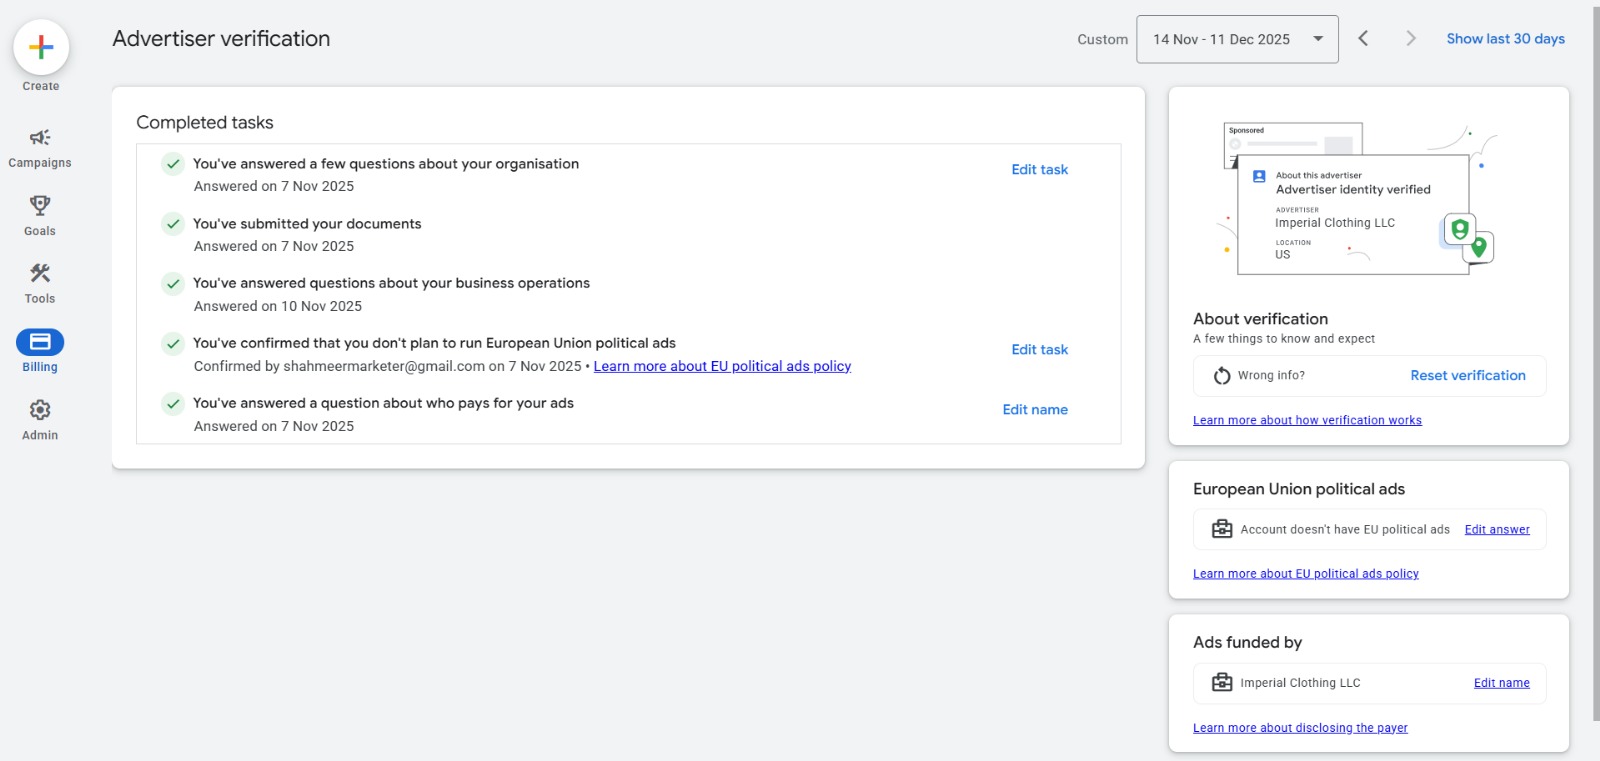Open Campaigns from the megaphone icon
The width and height of the screenshot is (1600, 761).
pos(40,138)
